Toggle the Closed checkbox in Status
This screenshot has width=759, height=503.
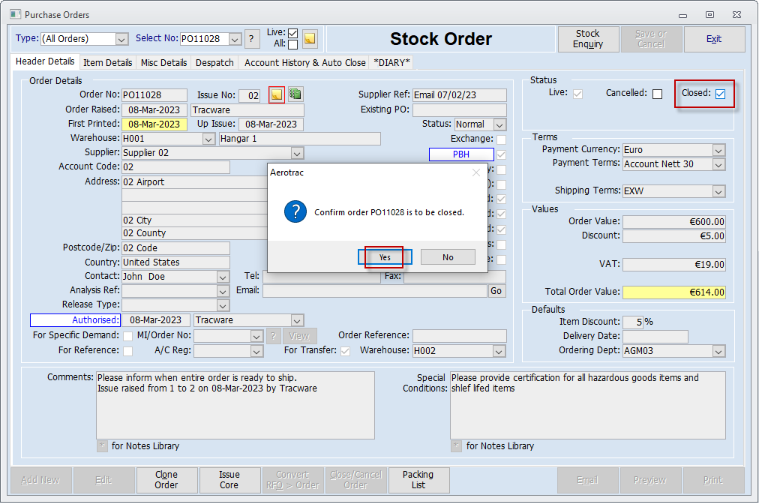click(720, 94)
